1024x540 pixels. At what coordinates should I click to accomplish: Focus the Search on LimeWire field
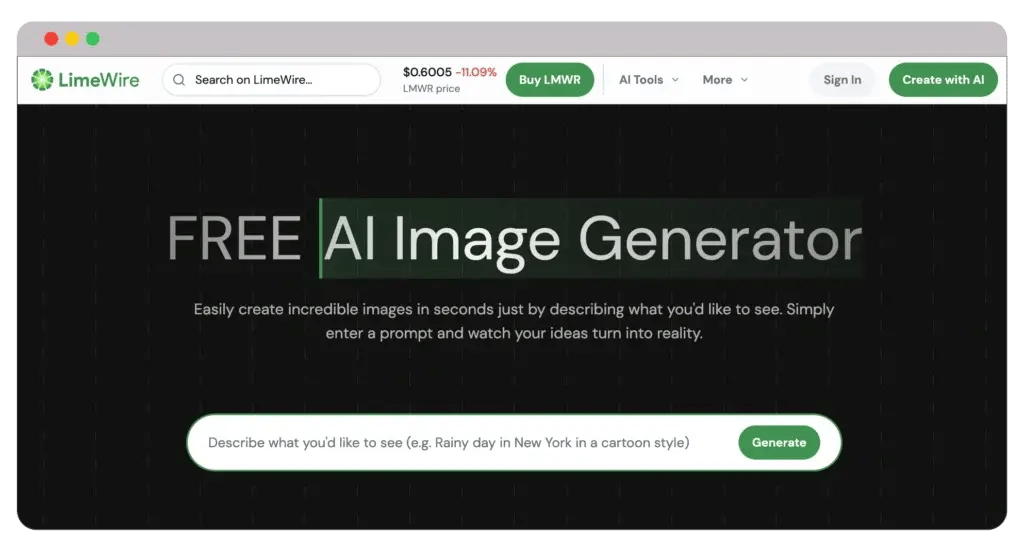click(x=280, y=80)
